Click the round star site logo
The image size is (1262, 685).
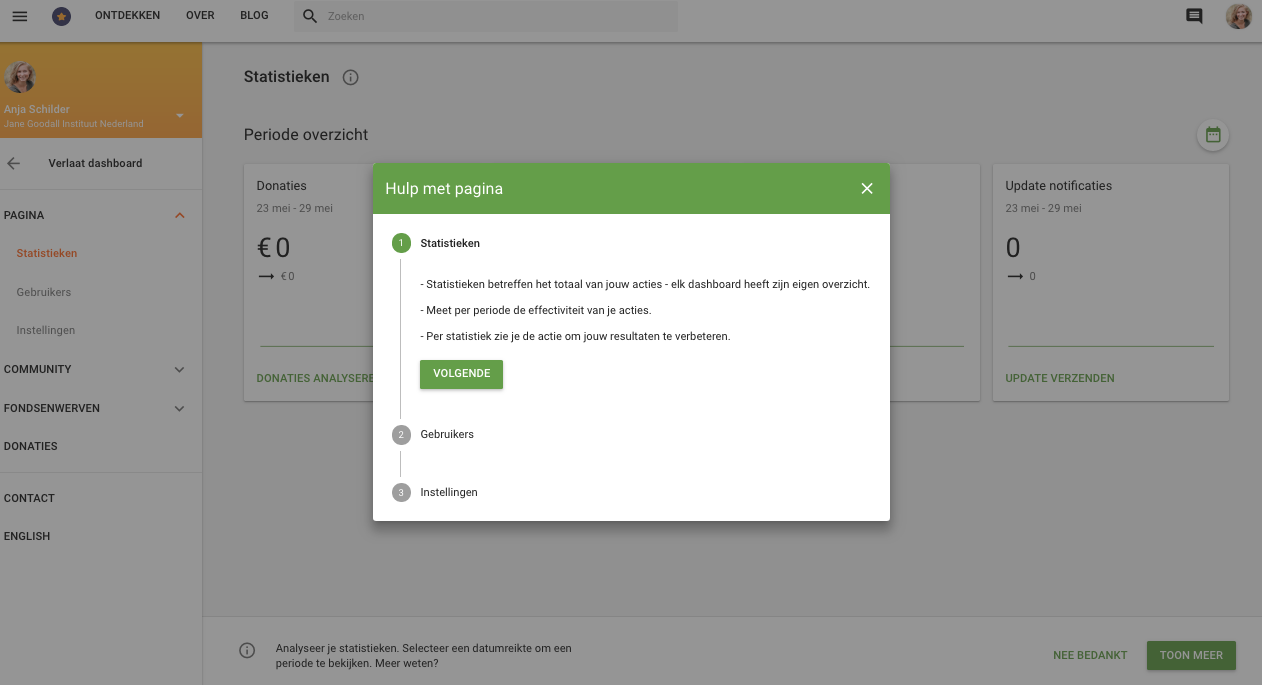click(x=61, y=16)
